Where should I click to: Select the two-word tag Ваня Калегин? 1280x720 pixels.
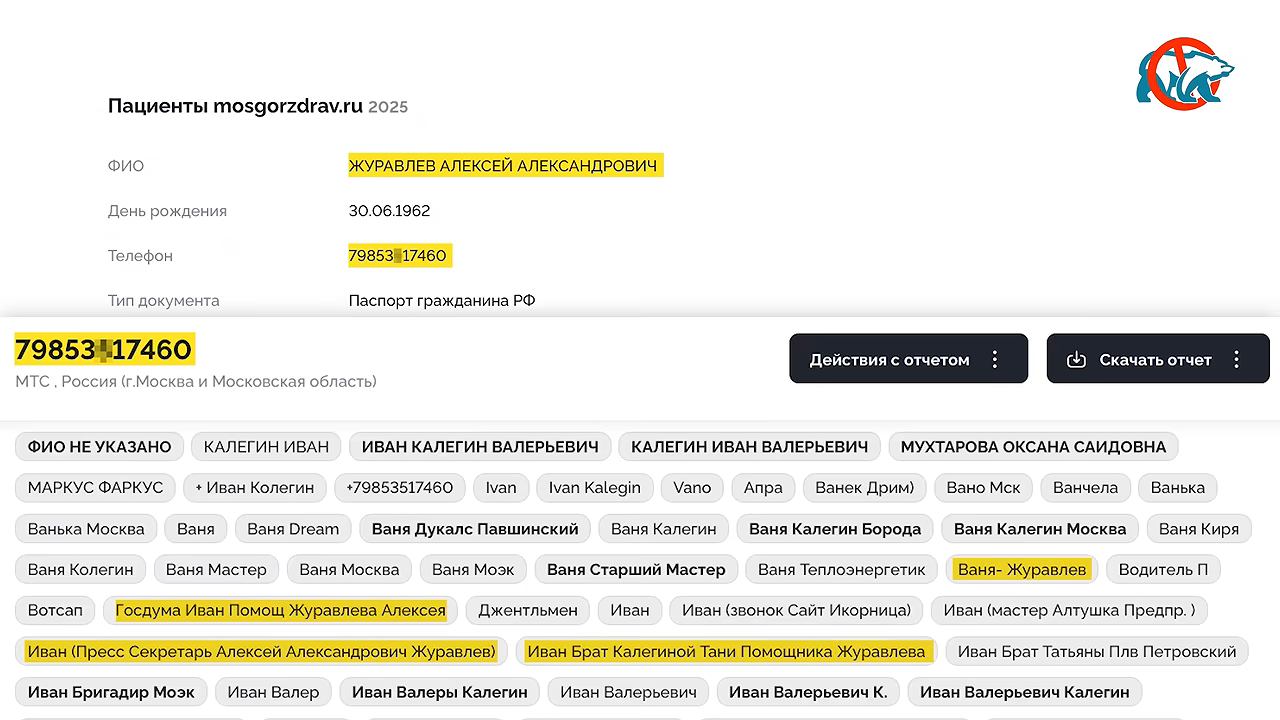663,529
